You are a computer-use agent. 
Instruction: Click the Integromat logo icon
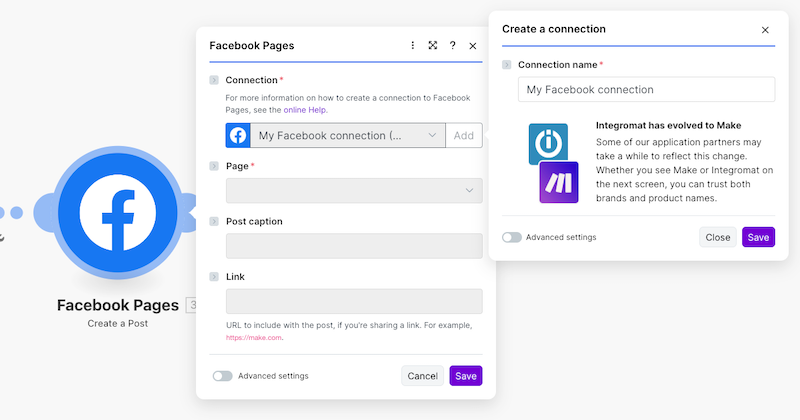pos(548,144)
